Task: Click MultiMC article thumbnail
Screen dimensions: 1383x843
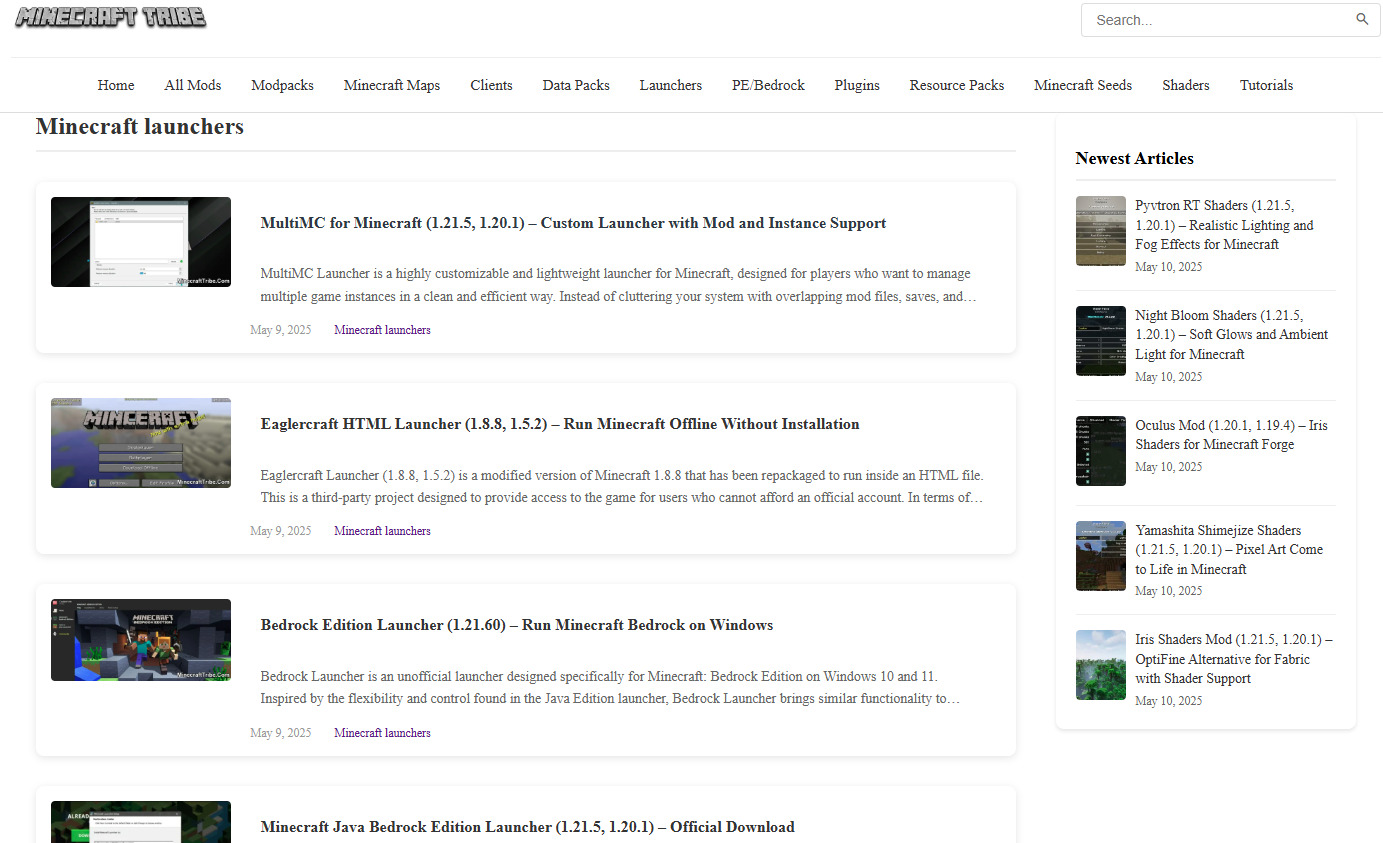Action: point(141,242)
